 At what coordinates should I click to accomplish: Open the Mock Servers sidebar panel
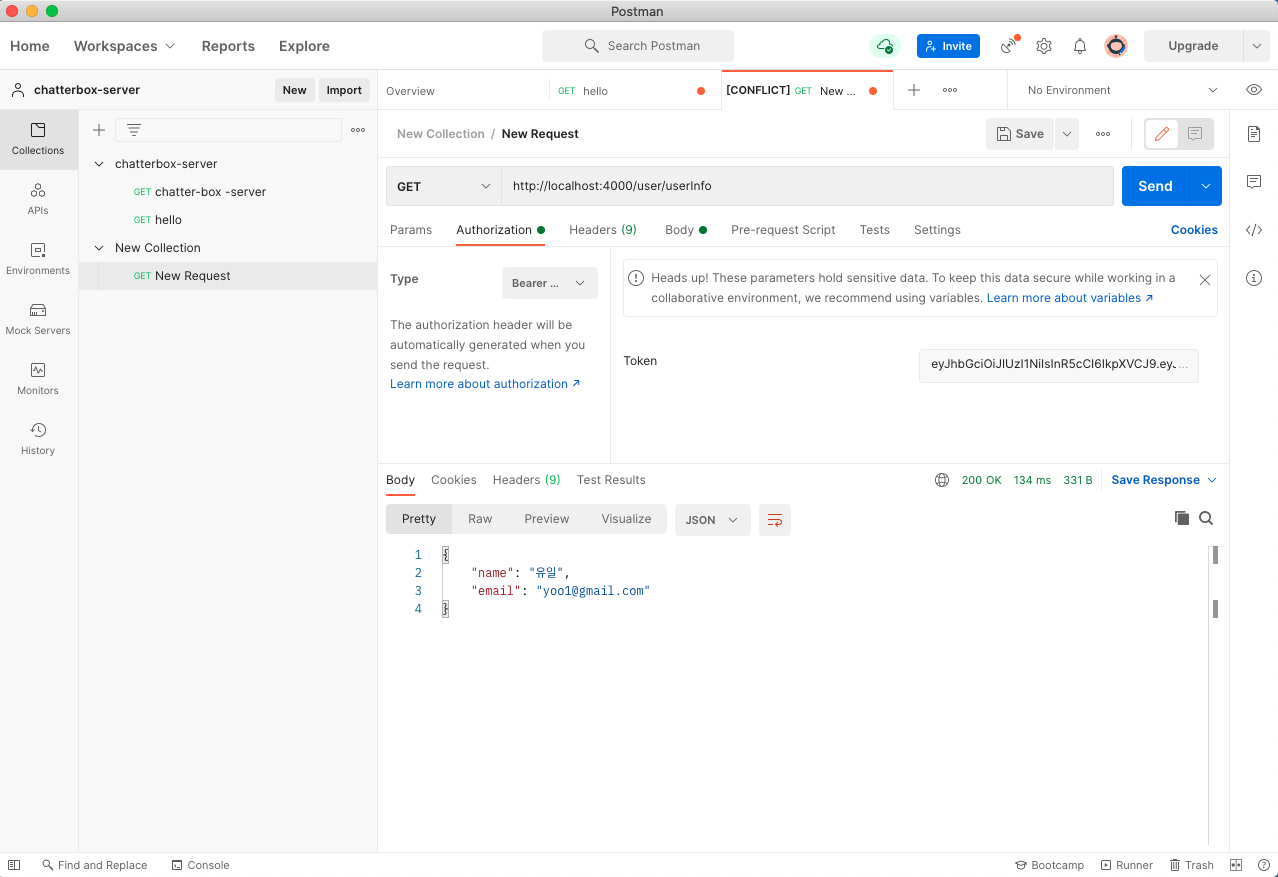tap(38, 319)
